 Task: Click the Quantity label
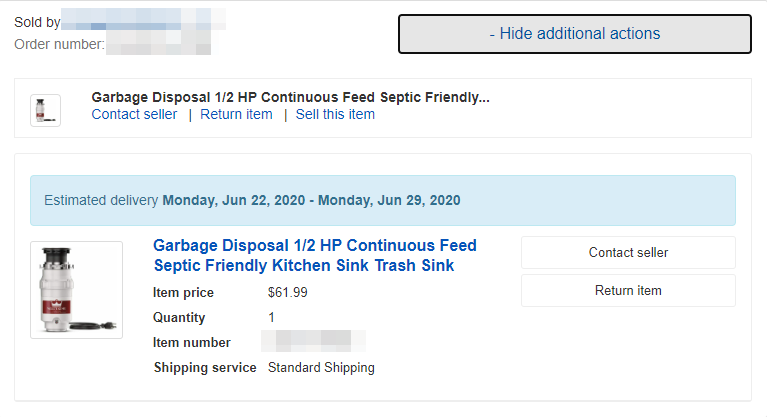coord(179,318)
